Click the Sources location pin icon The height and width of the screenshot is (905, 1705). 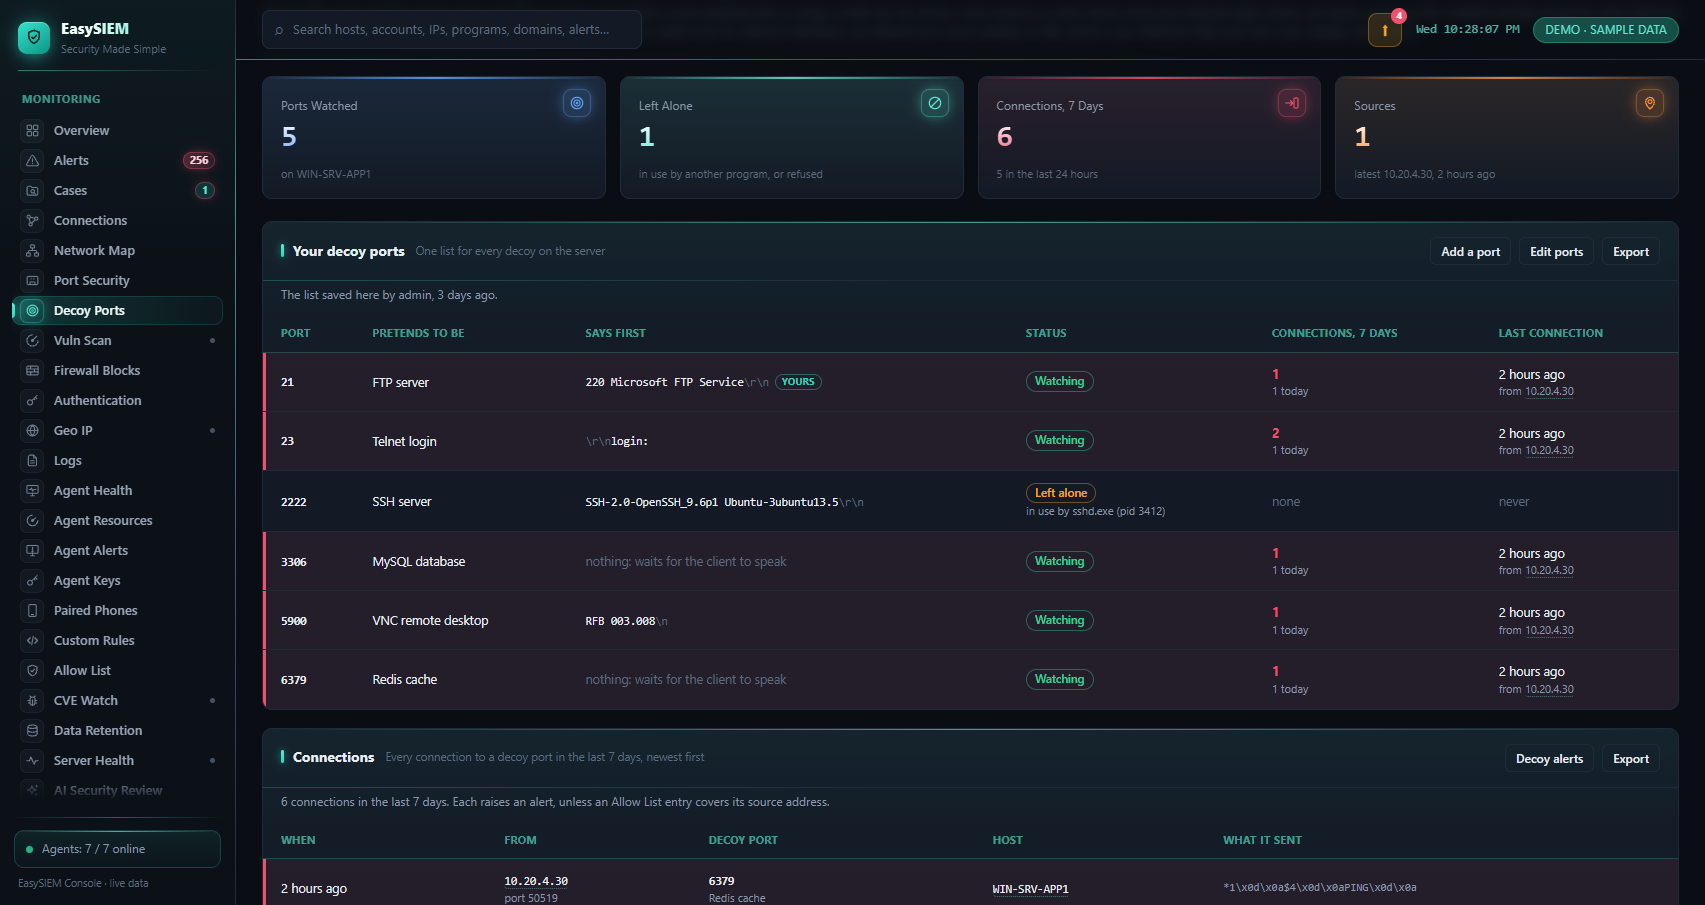[1650, 103]
